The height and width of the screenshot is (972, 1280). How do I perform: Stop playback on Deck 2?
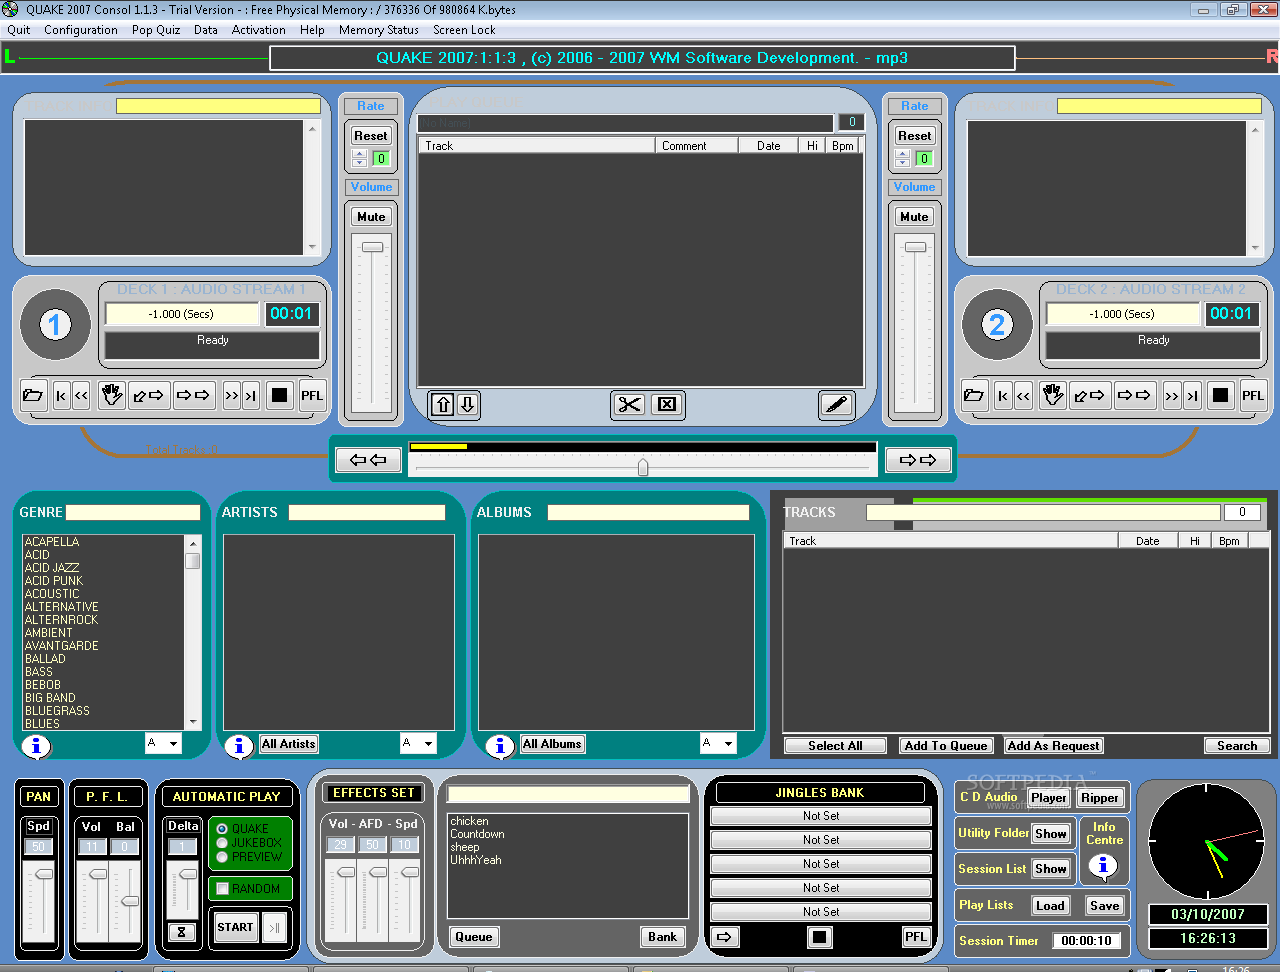click(1220, 395)
